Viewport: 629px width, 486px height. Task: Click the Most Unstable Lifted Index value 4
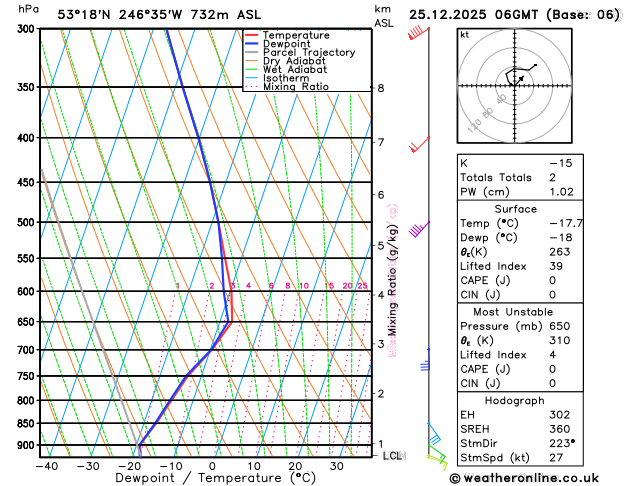(x=552, y=355)
